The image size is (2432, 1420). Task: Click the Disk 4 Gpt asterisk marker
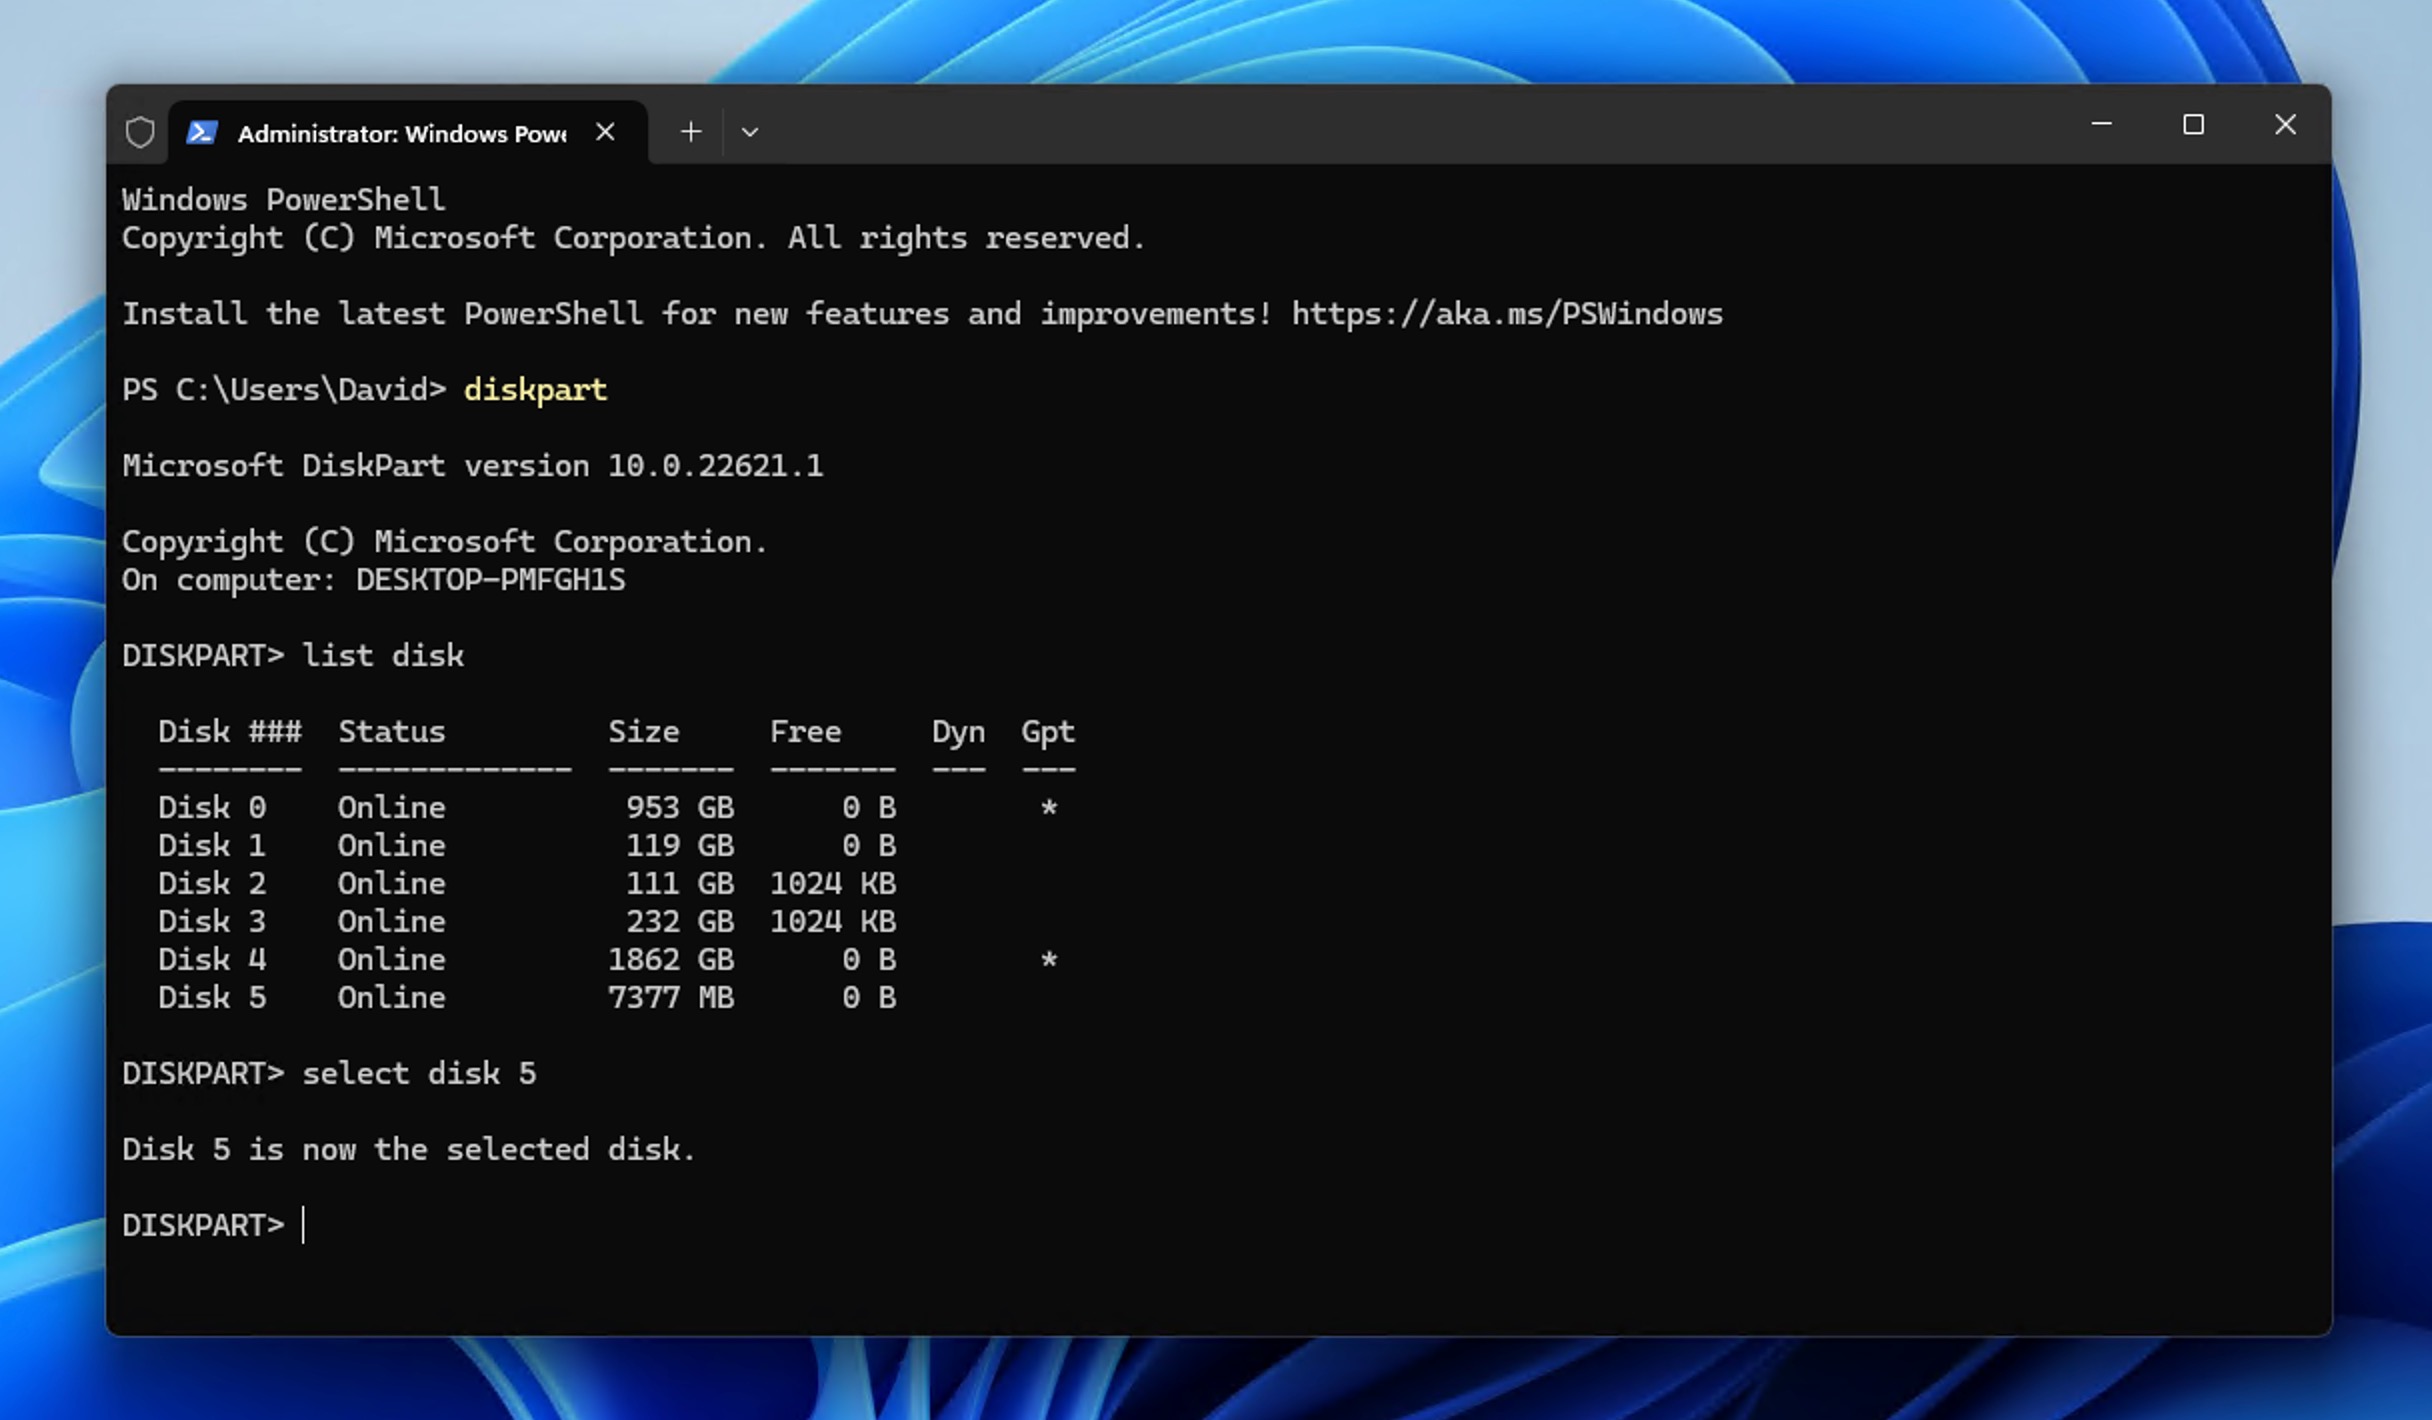click(1049, 959)
